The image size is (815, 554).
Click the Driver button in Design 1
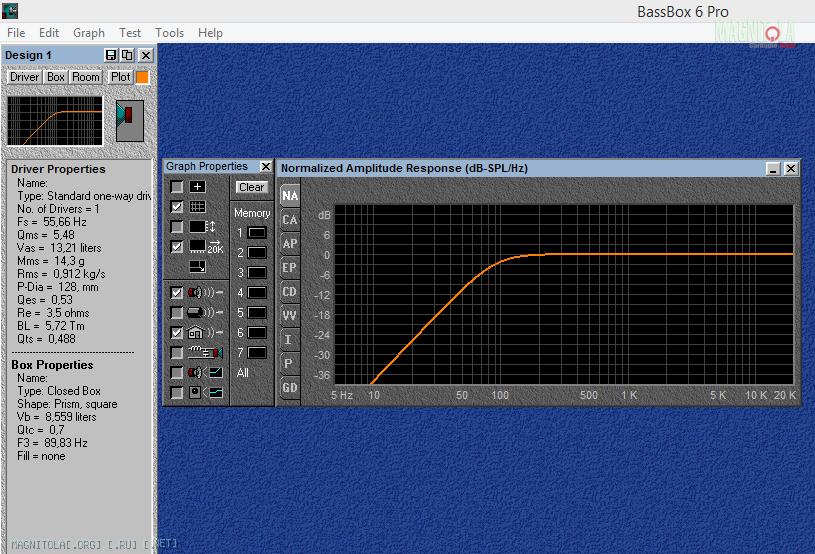click(24, 77)
